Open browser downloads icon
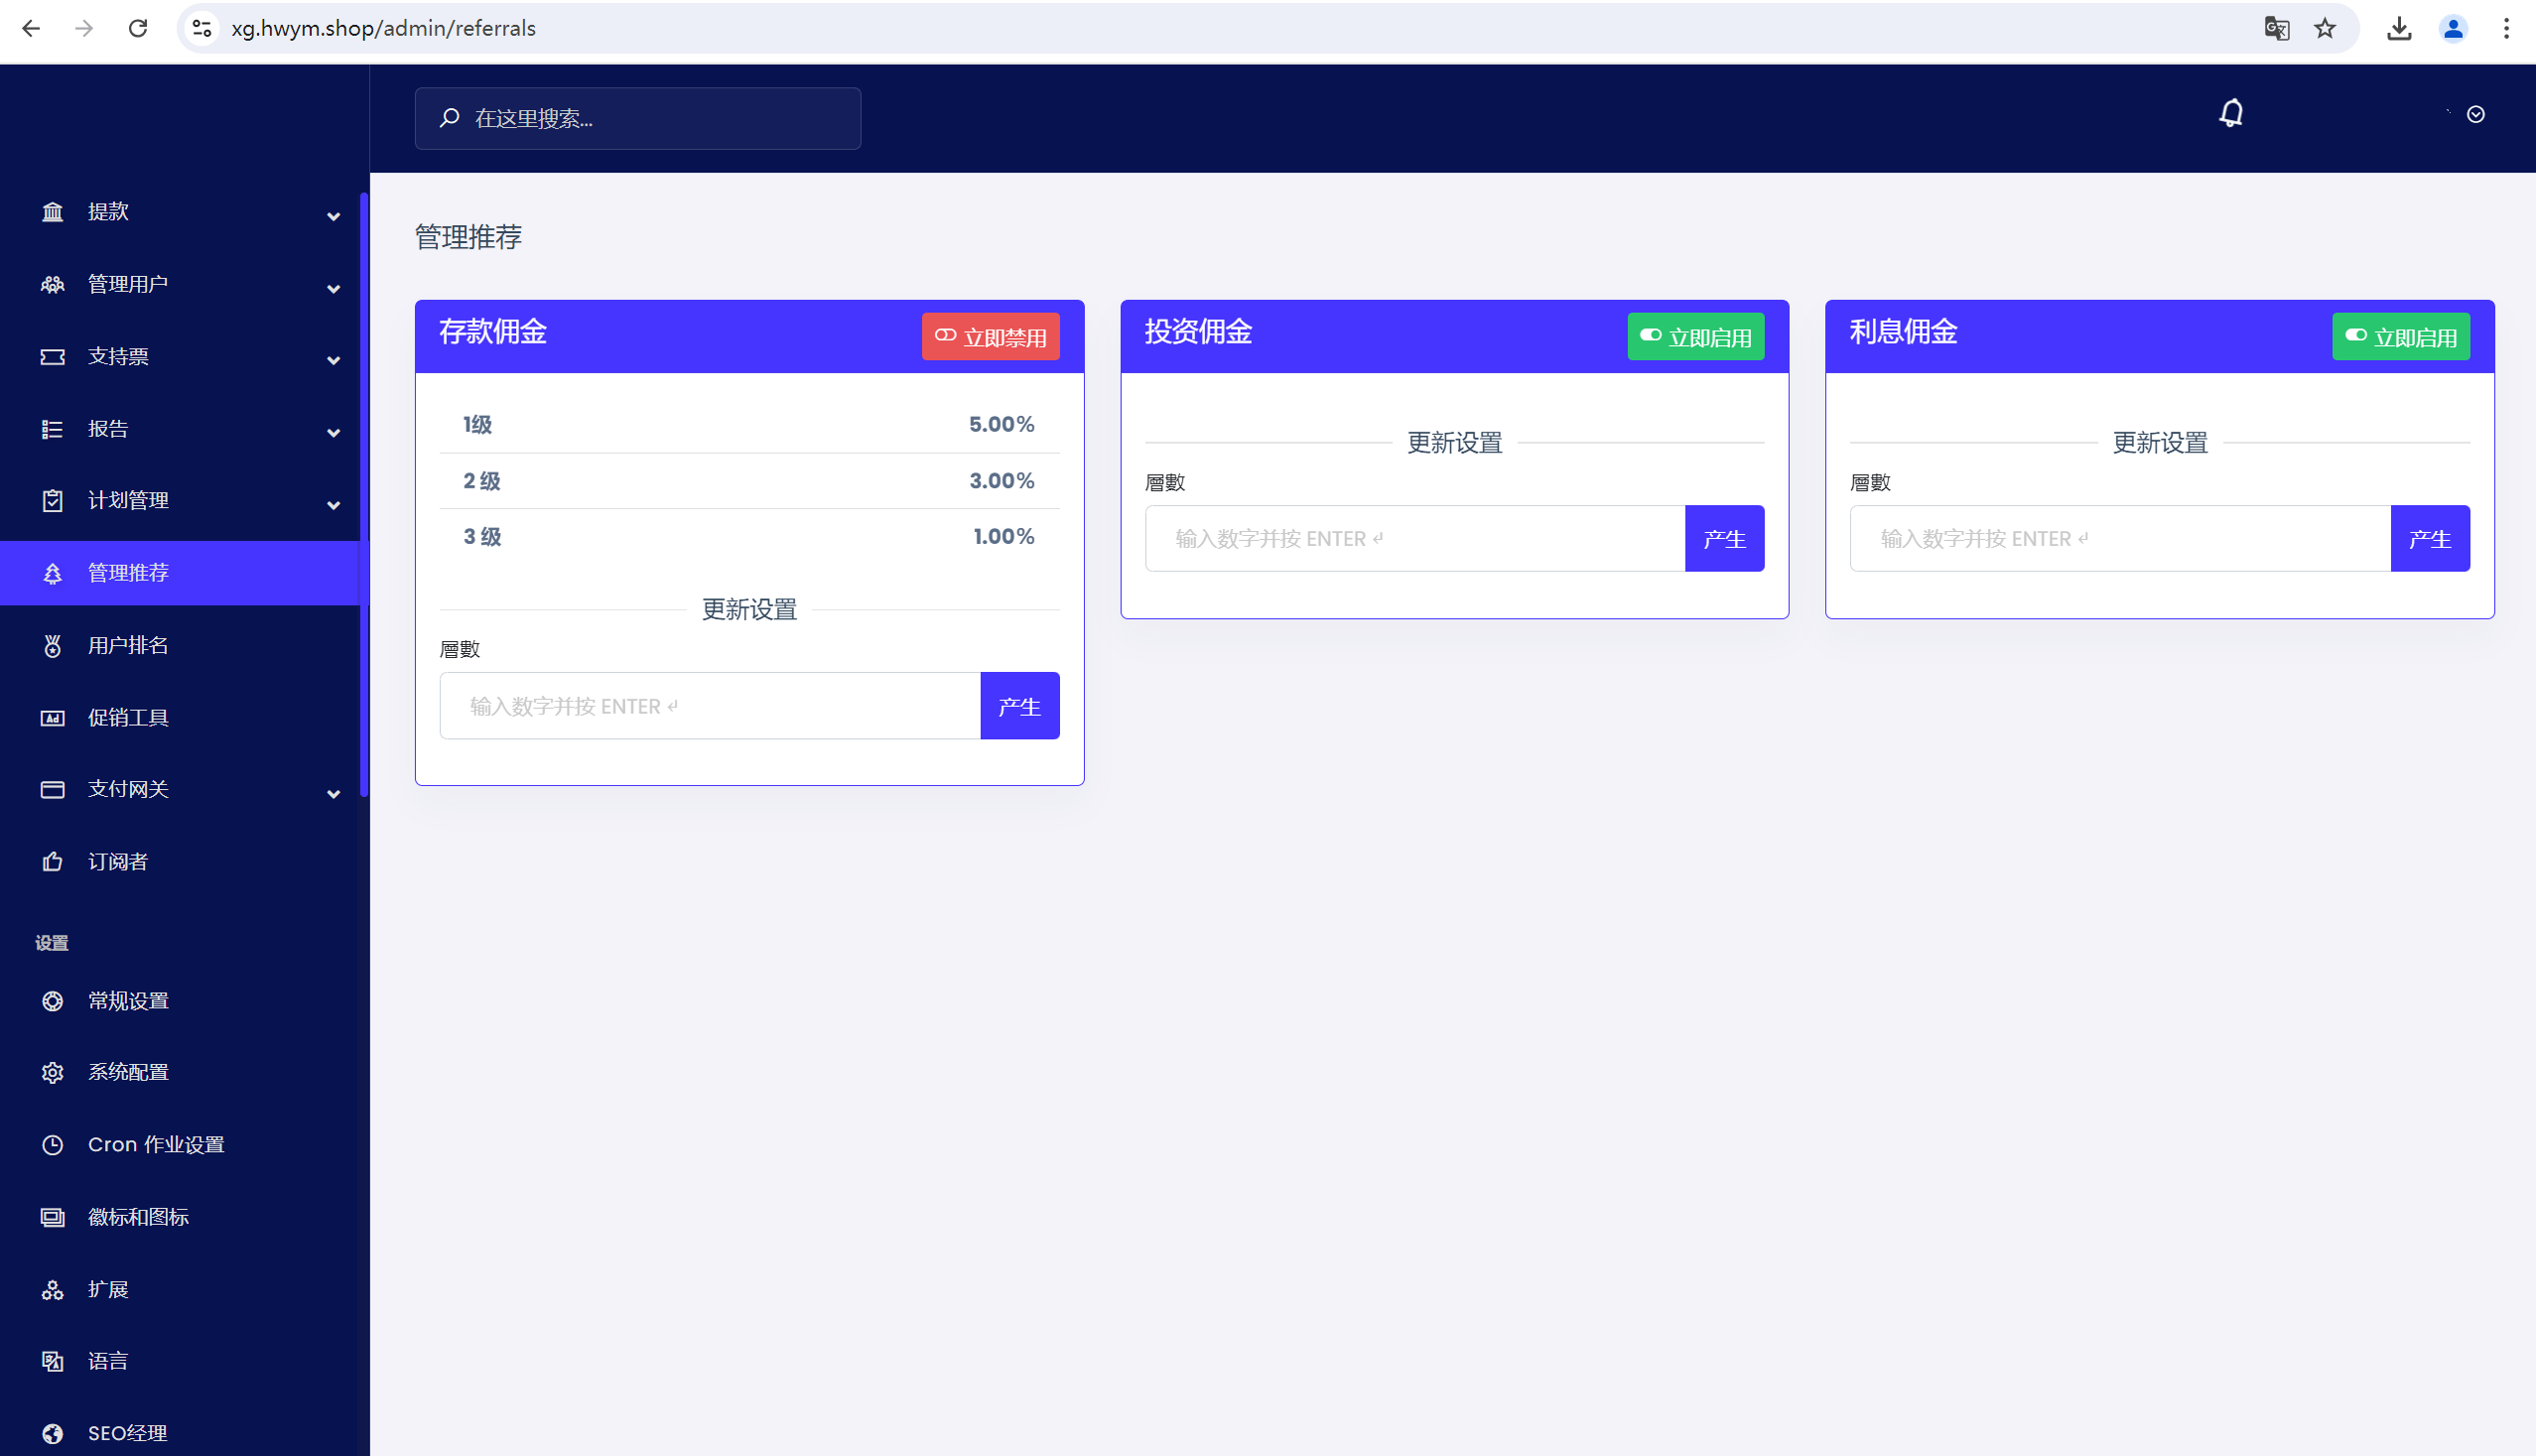The image size is (2536, 1456). pos(2399,28)
